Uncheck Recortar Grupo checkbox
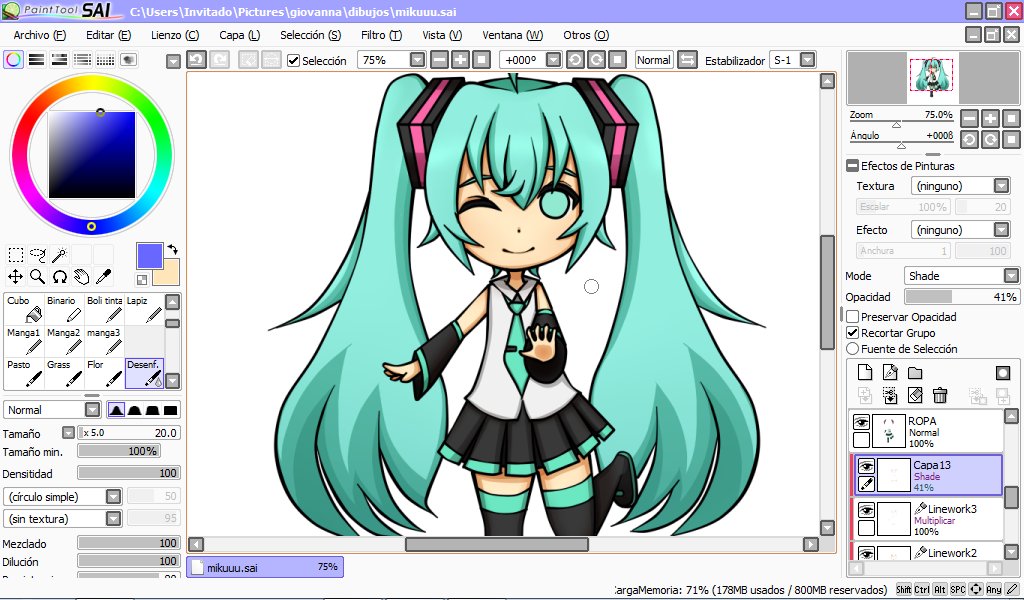The image size is (1024, 600). (852, 333)
